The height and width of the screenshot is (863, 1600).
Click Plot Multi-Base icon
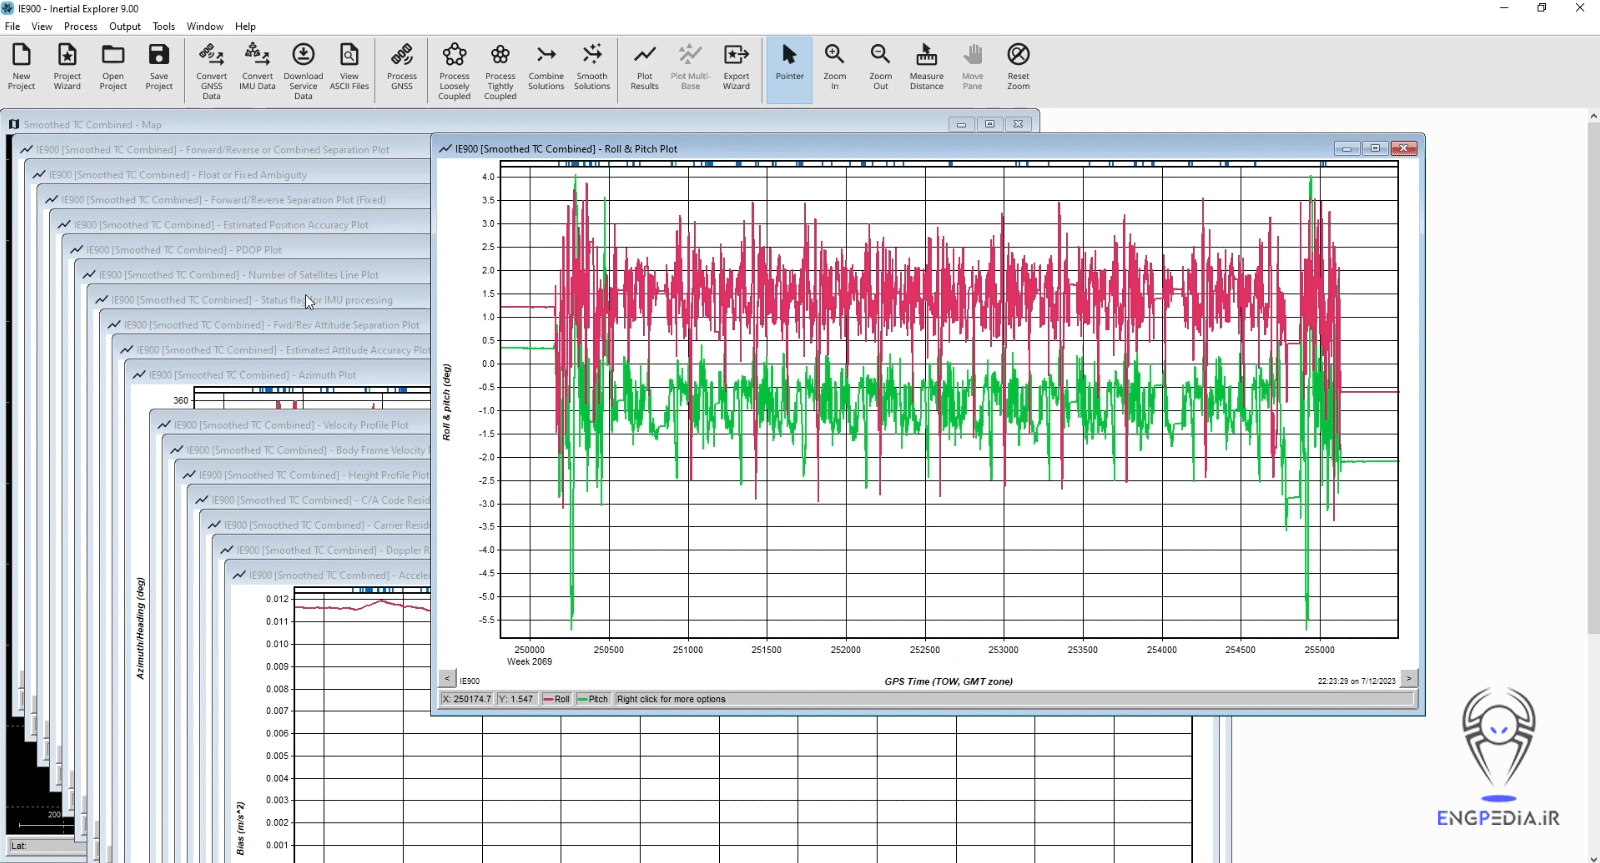coord(690,68)
